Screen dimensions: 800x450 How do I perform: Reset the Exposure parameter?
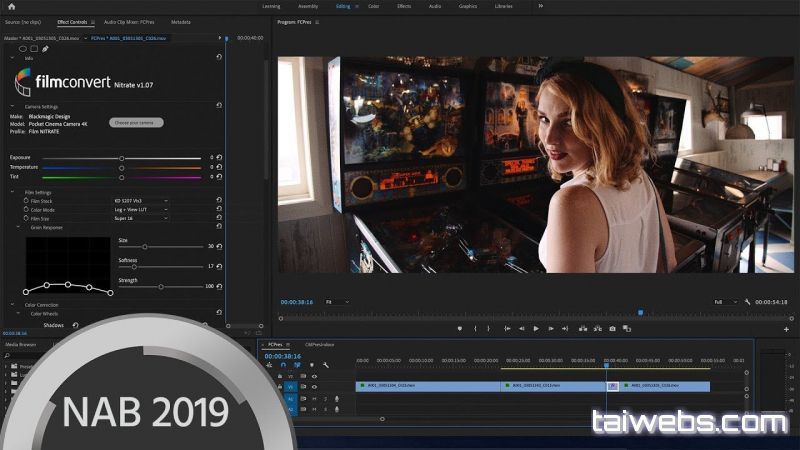click(219, 158)
